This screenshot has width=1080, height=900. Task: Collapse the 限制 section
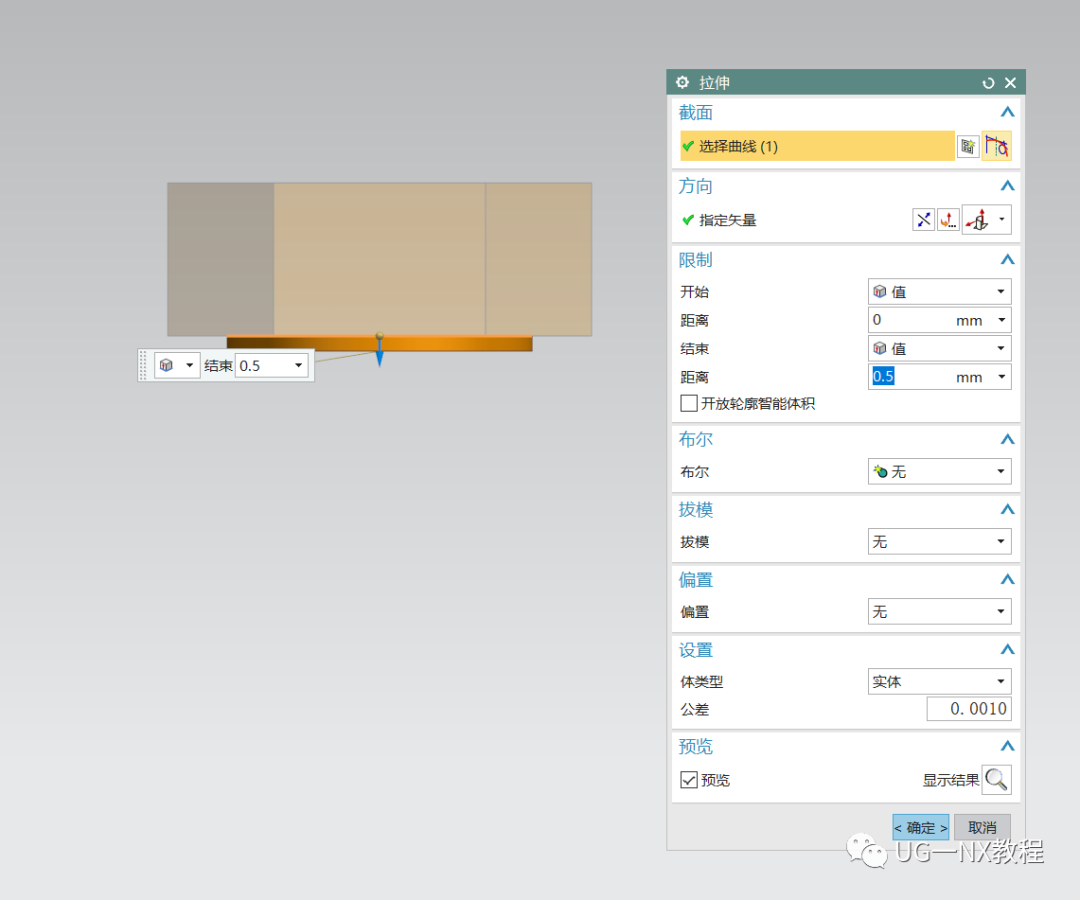click(x=1007, y=260)
